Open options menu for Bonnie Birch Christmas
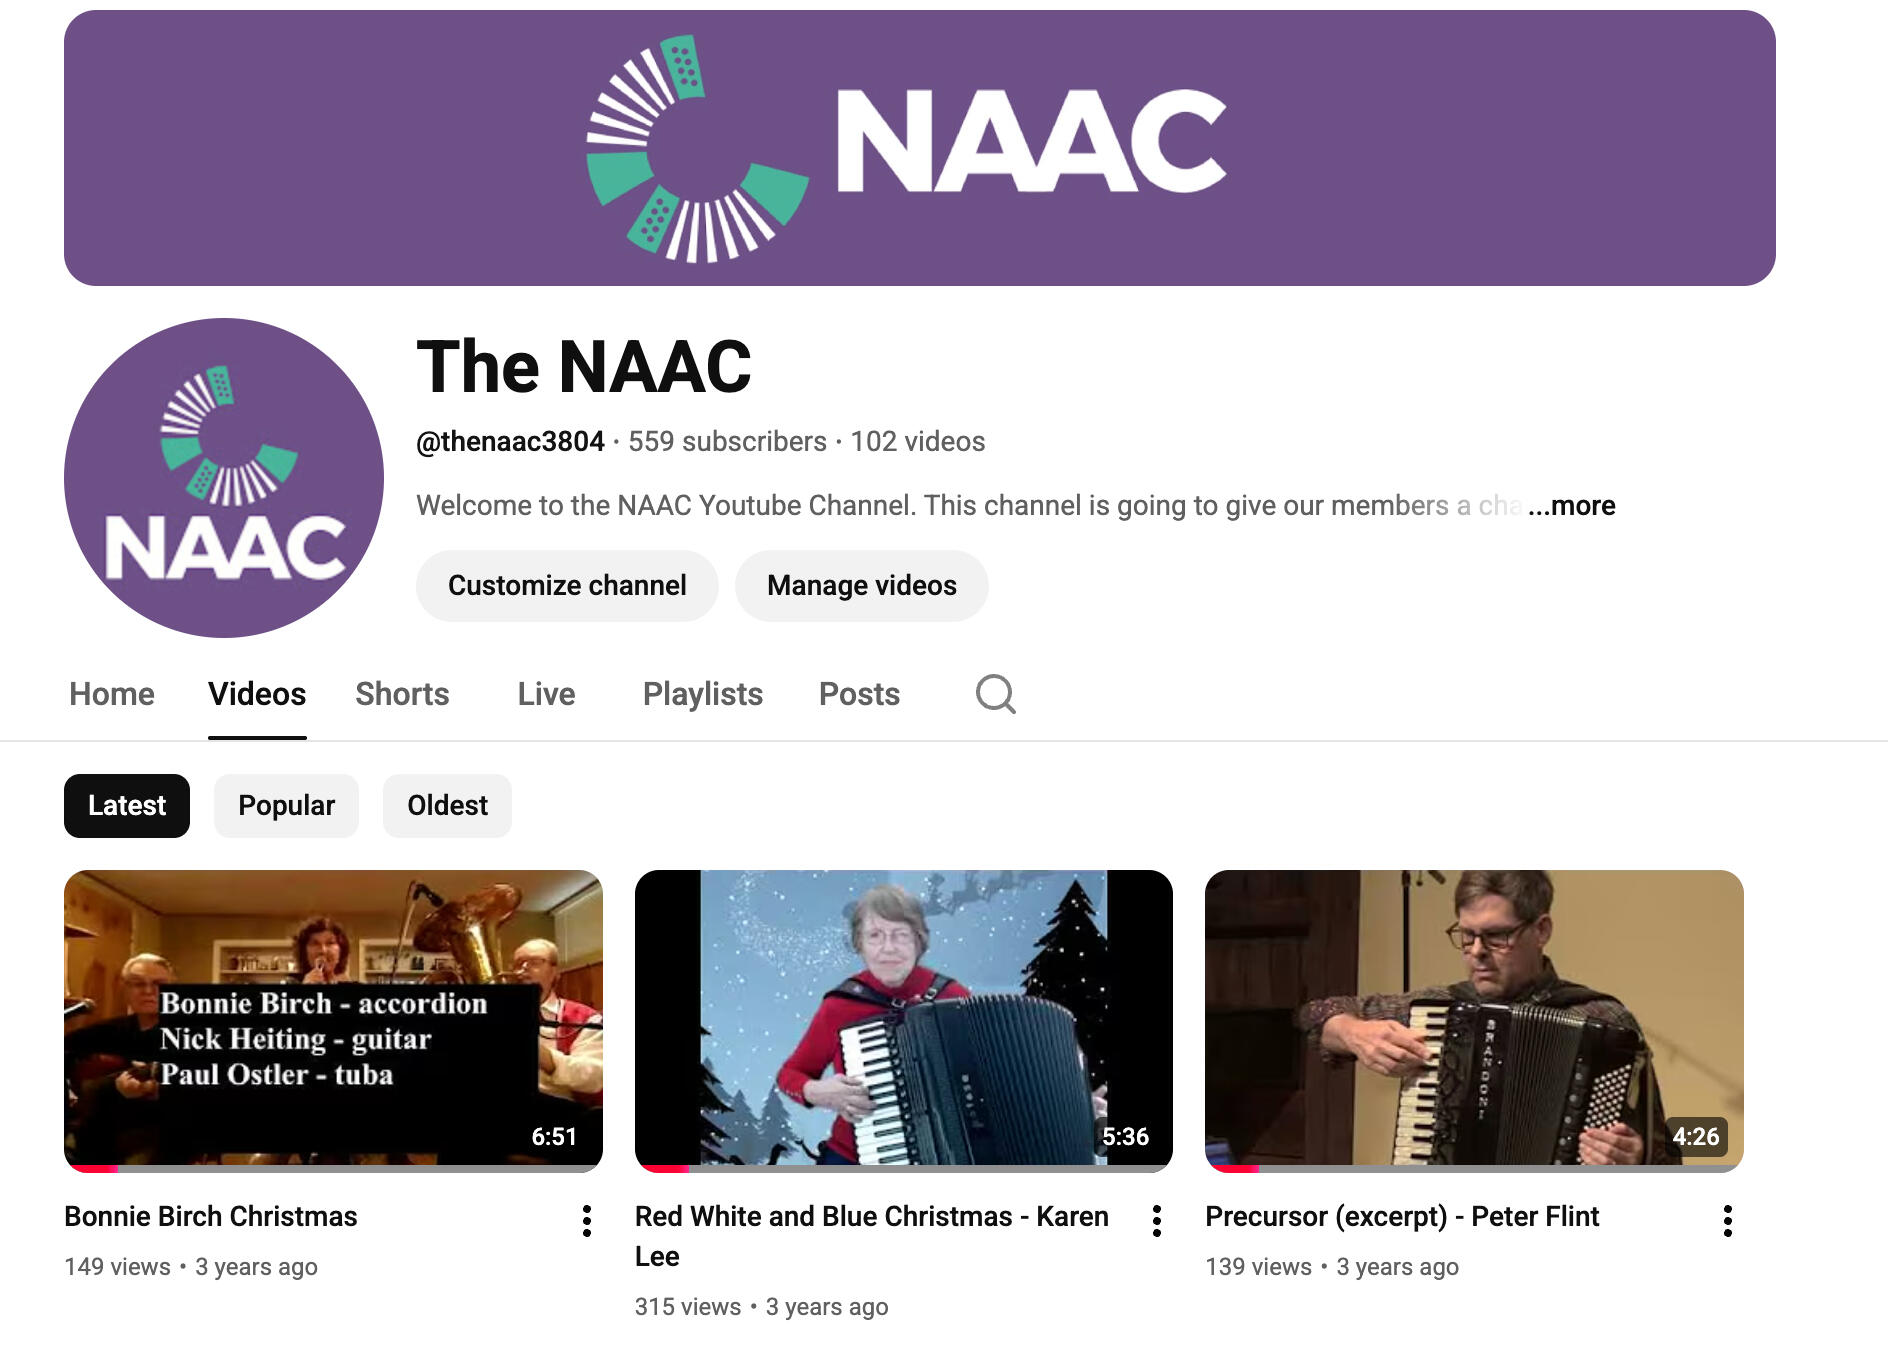This screenshot has height=1358, width=1888. point(587,1221)
